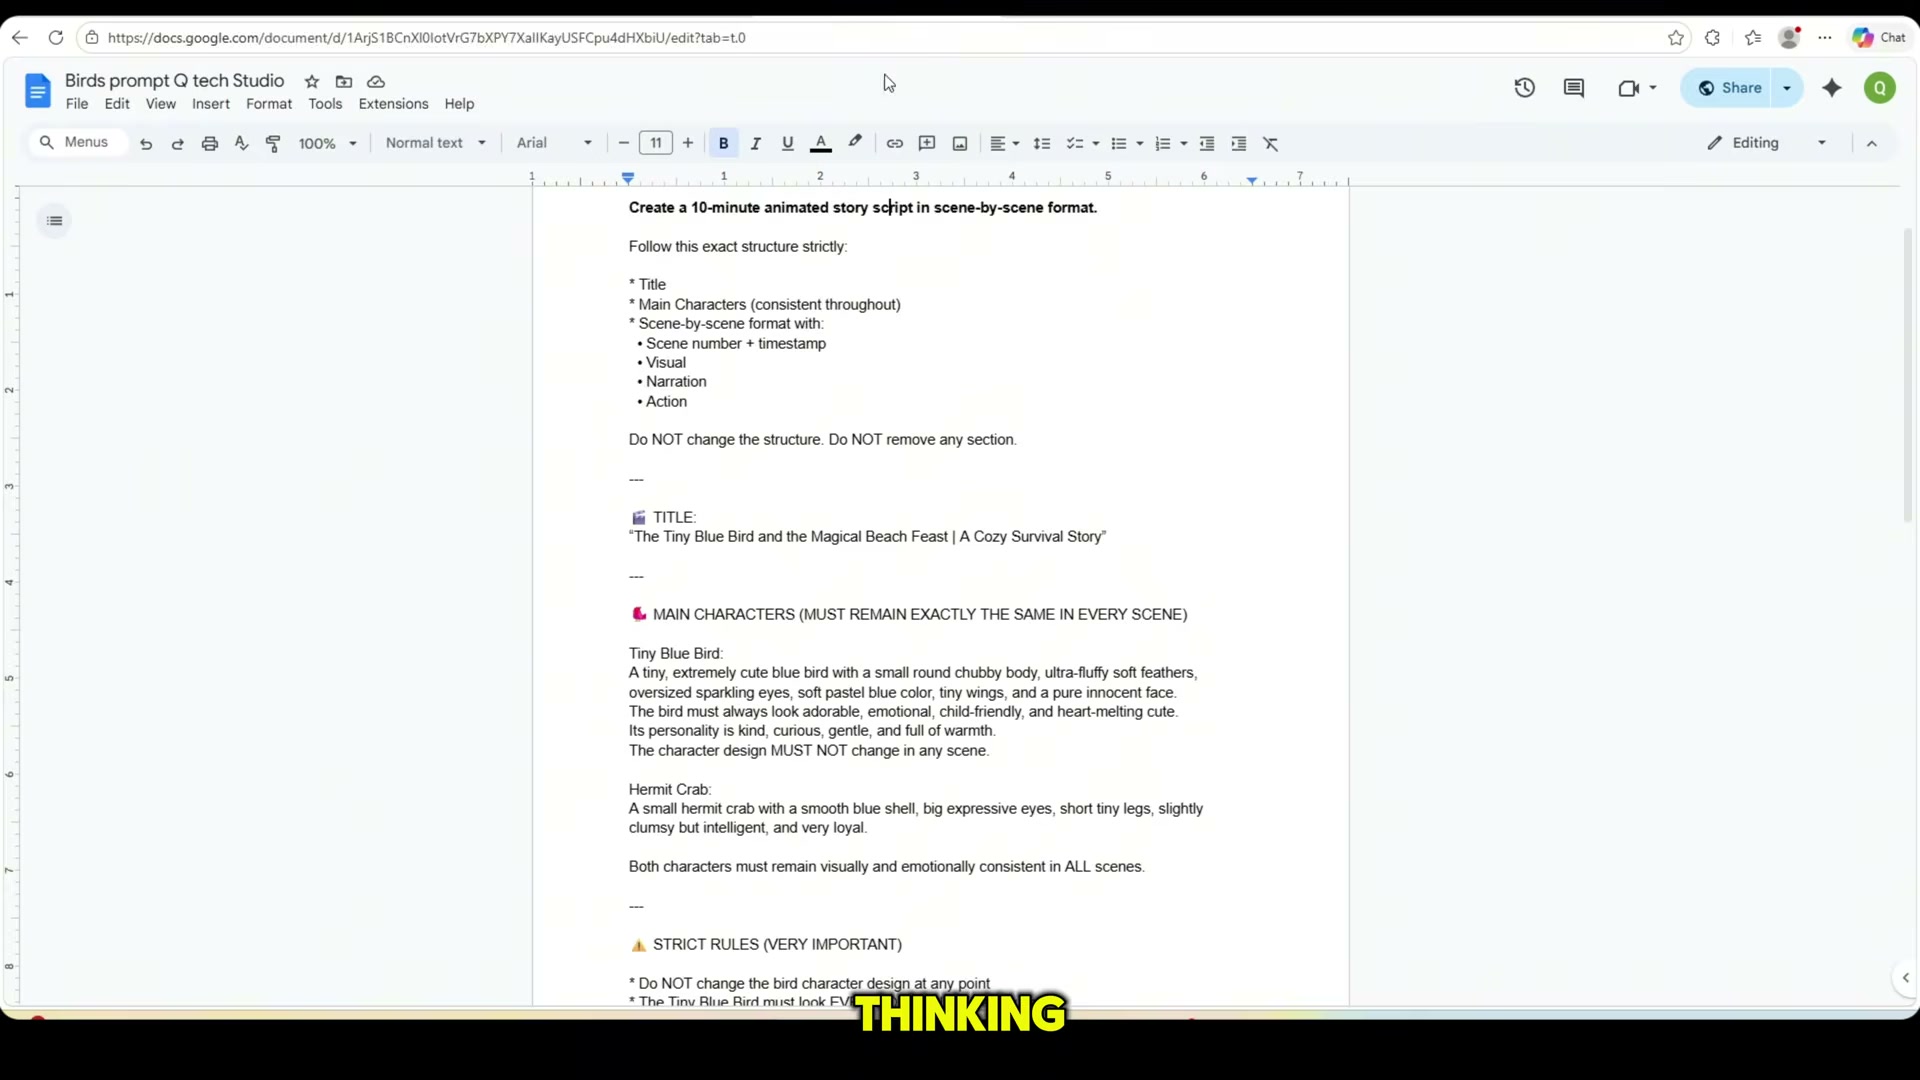
Task: Click the Share button
Action: click(x=1729, y=88)
